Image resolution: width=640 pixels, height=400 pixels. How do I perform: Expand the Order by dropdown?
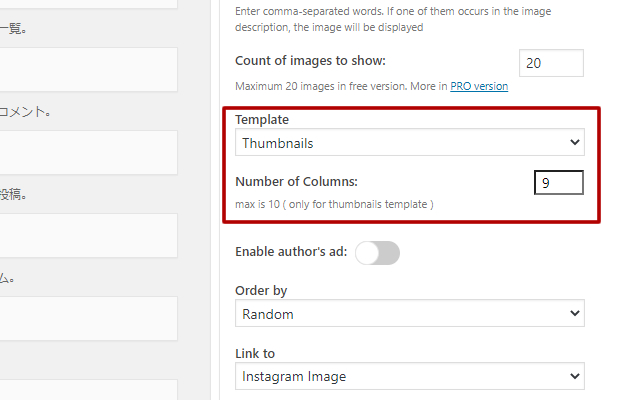(x=411, y=314)
